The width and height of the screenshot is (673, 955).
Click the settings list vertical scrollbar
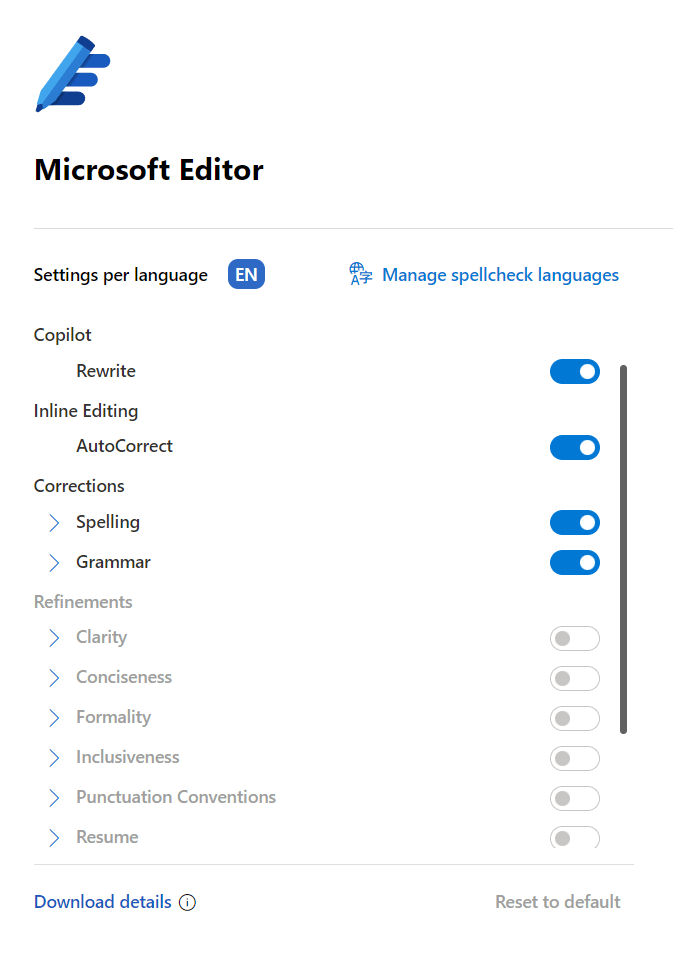[x=623, y=549]
